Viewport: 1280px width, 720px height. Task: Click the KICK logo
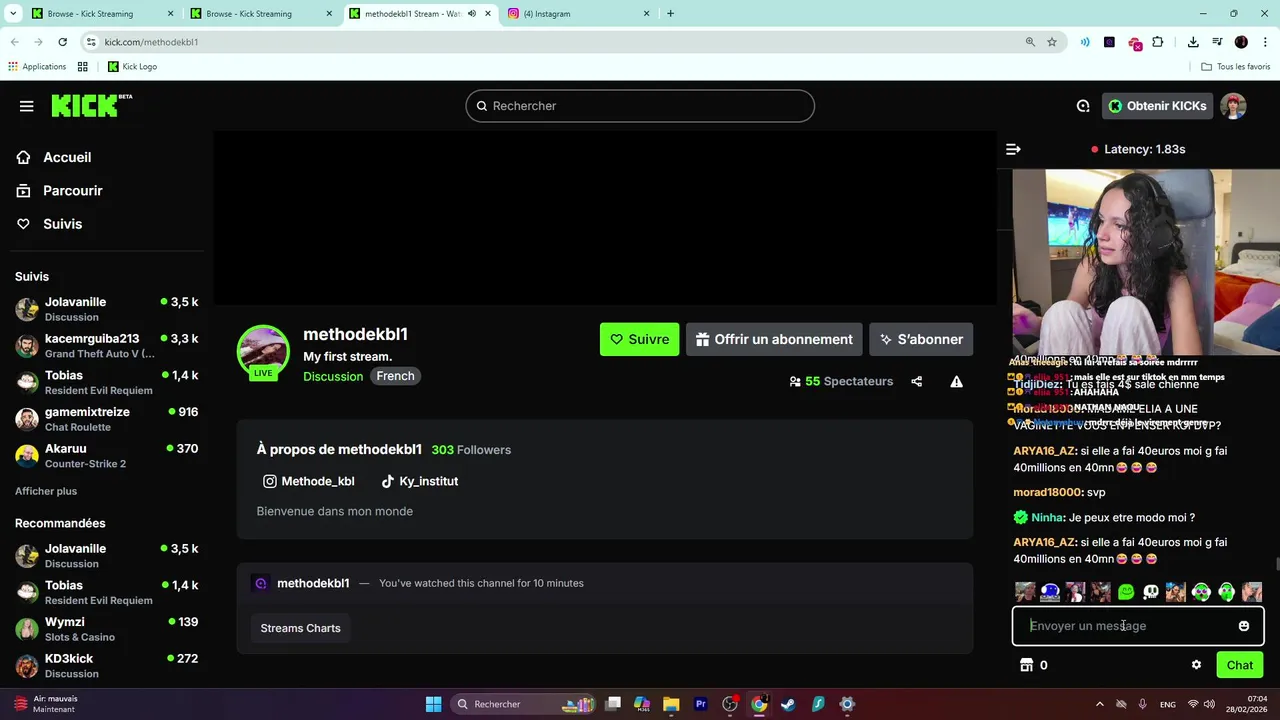coord(90,105)
